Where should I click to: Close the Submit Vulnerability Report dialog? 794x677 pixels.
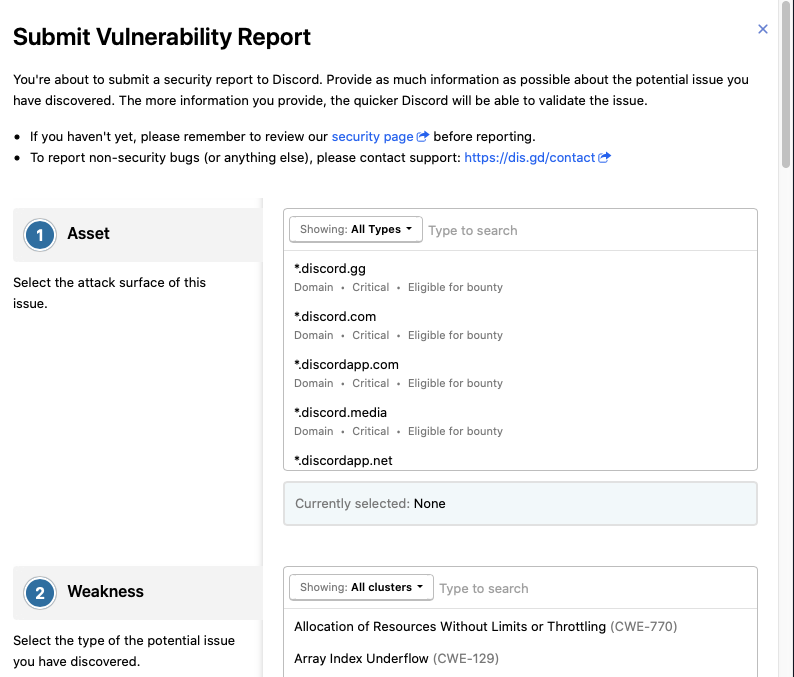pos(763,29)
